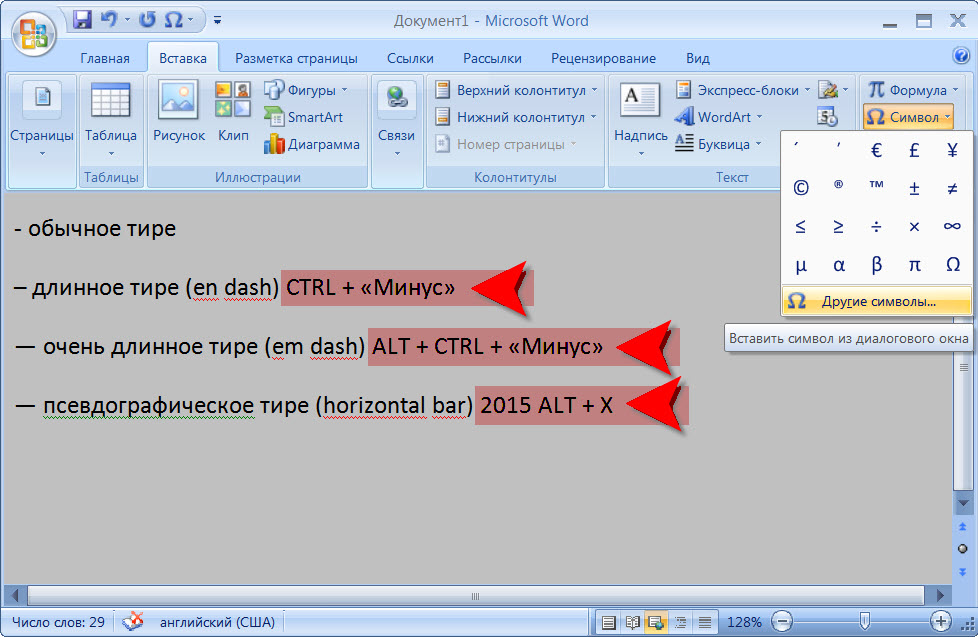Insert the copyright symbol
978x637 pixels.
[801, 187]
